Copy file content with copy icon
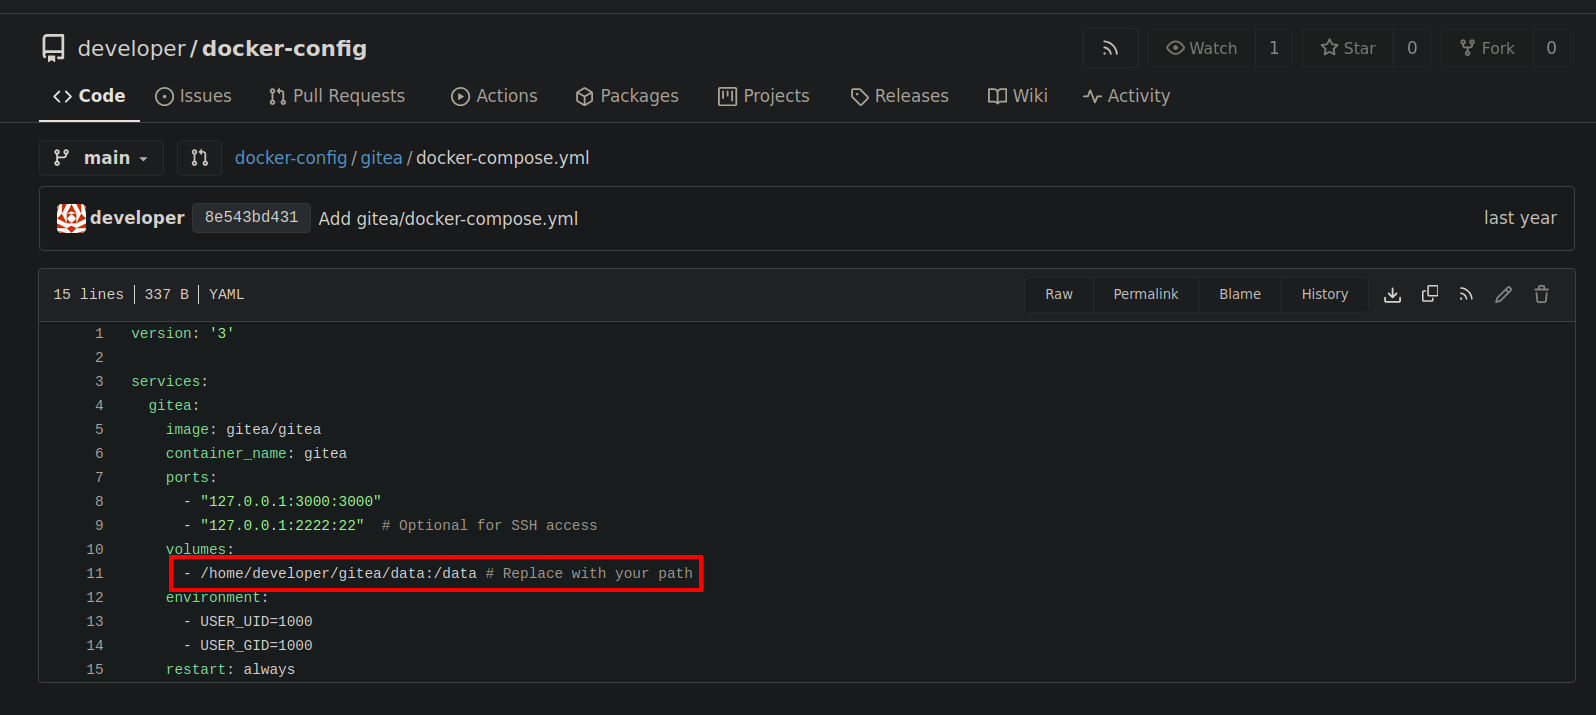This screenshot has height=715, width=1596. [1430, 294]
